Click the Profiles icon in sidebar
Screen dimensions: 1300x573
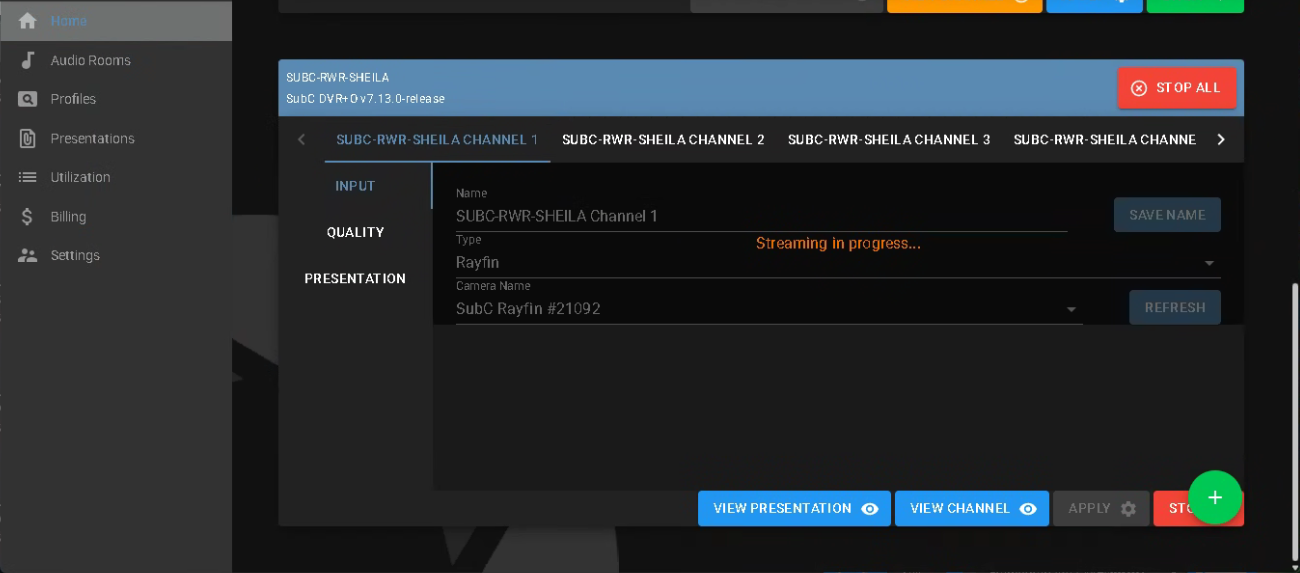point(28,99)
